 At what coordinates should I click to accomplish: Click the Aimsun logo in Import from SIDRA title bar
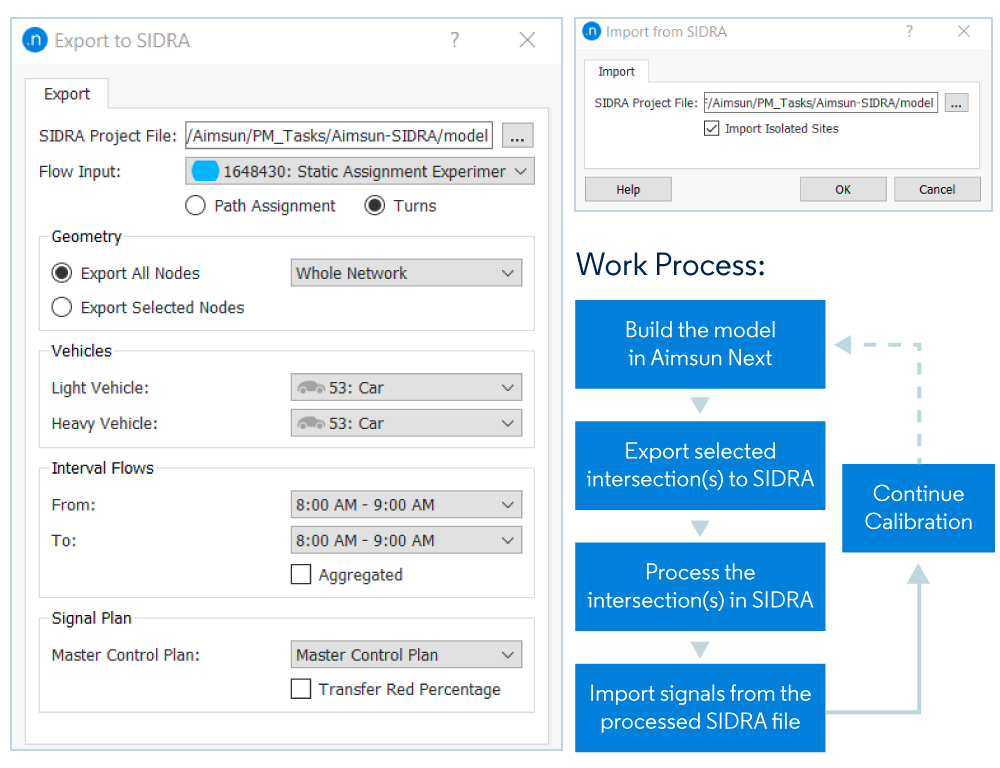tap(592, 31)
